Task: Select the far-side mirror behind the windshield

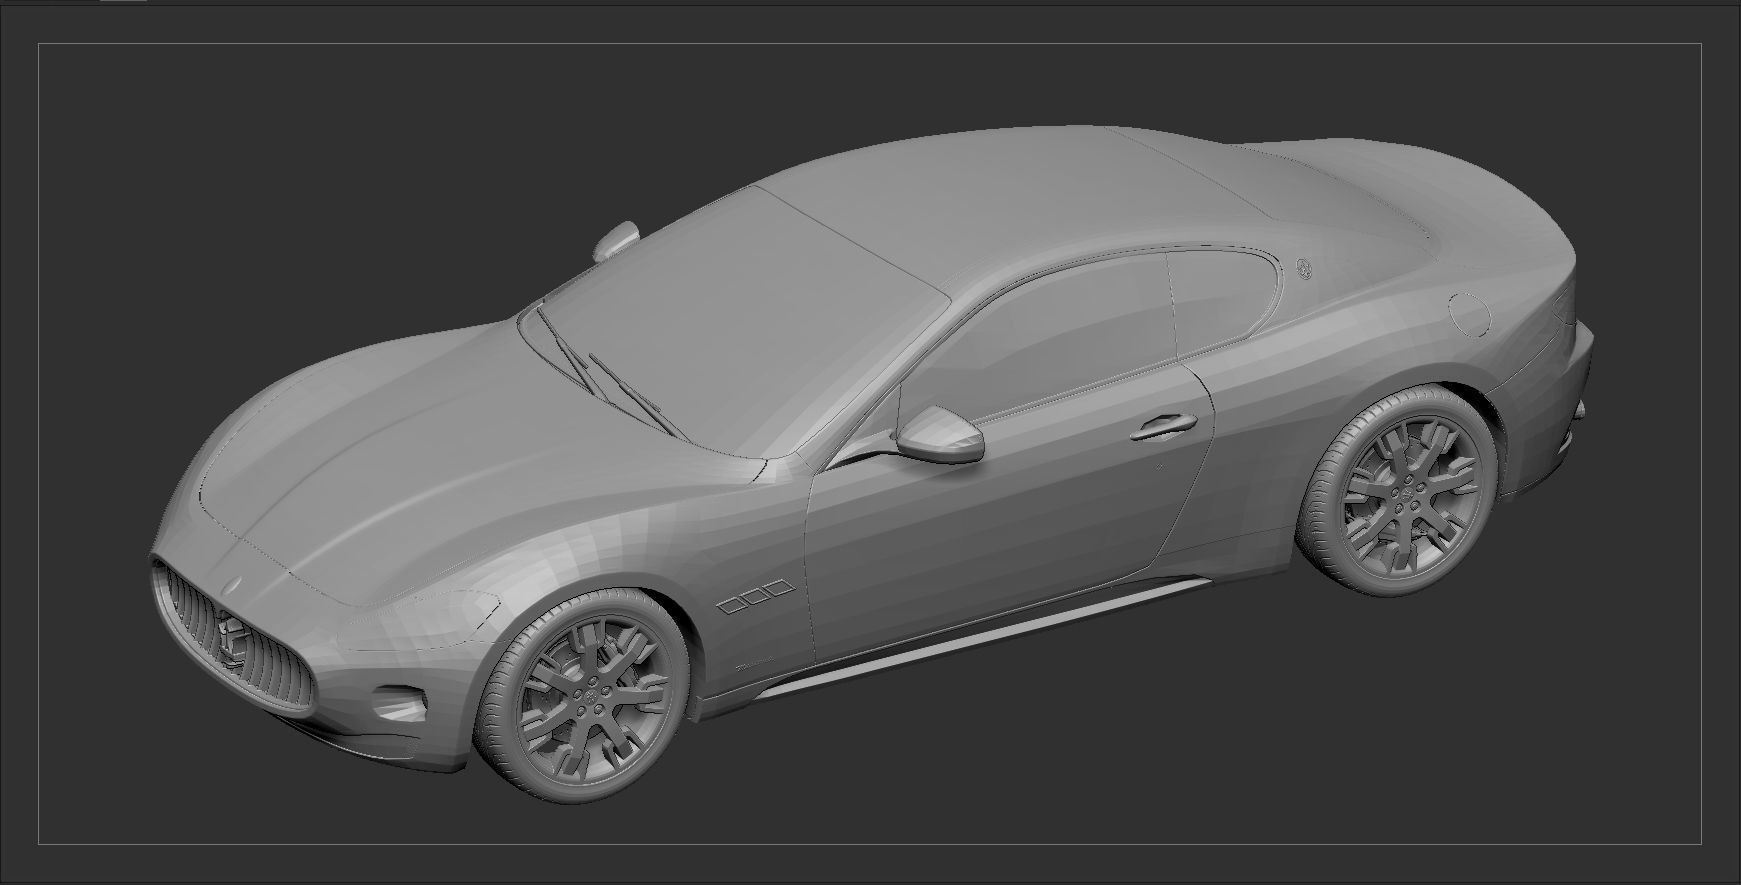Action: click(x=615, y=241)
